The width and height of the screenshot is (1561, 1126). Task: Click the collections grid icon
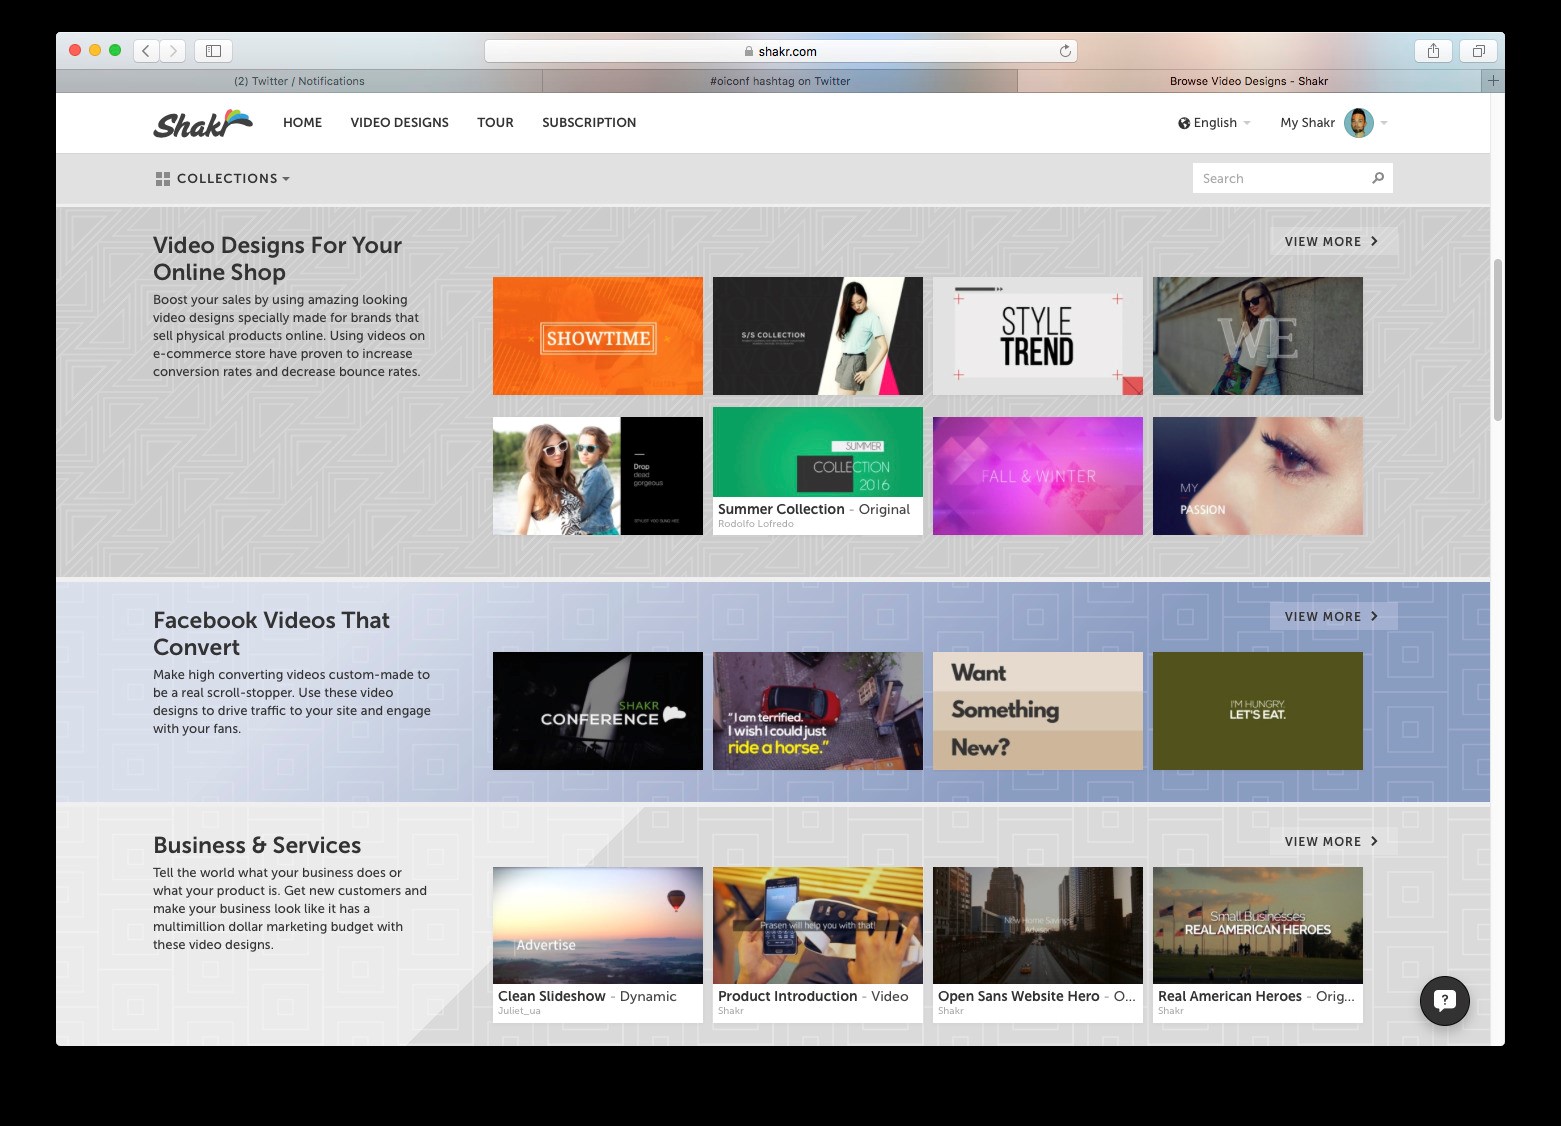click(163, 179)
